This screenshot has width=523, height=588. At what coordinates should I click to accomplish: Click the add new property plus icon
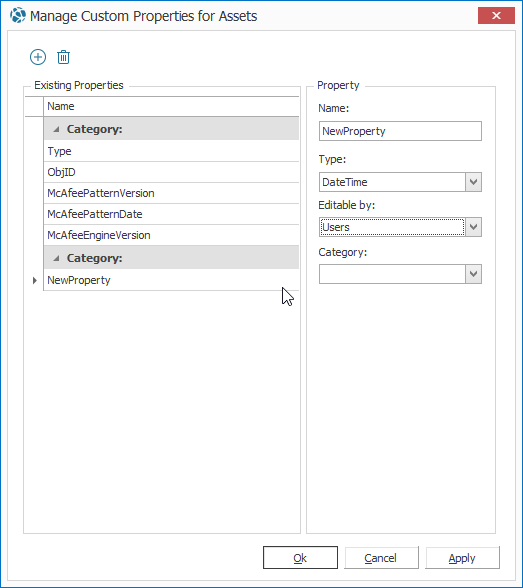pyautogui.click(x=38, y=57)
